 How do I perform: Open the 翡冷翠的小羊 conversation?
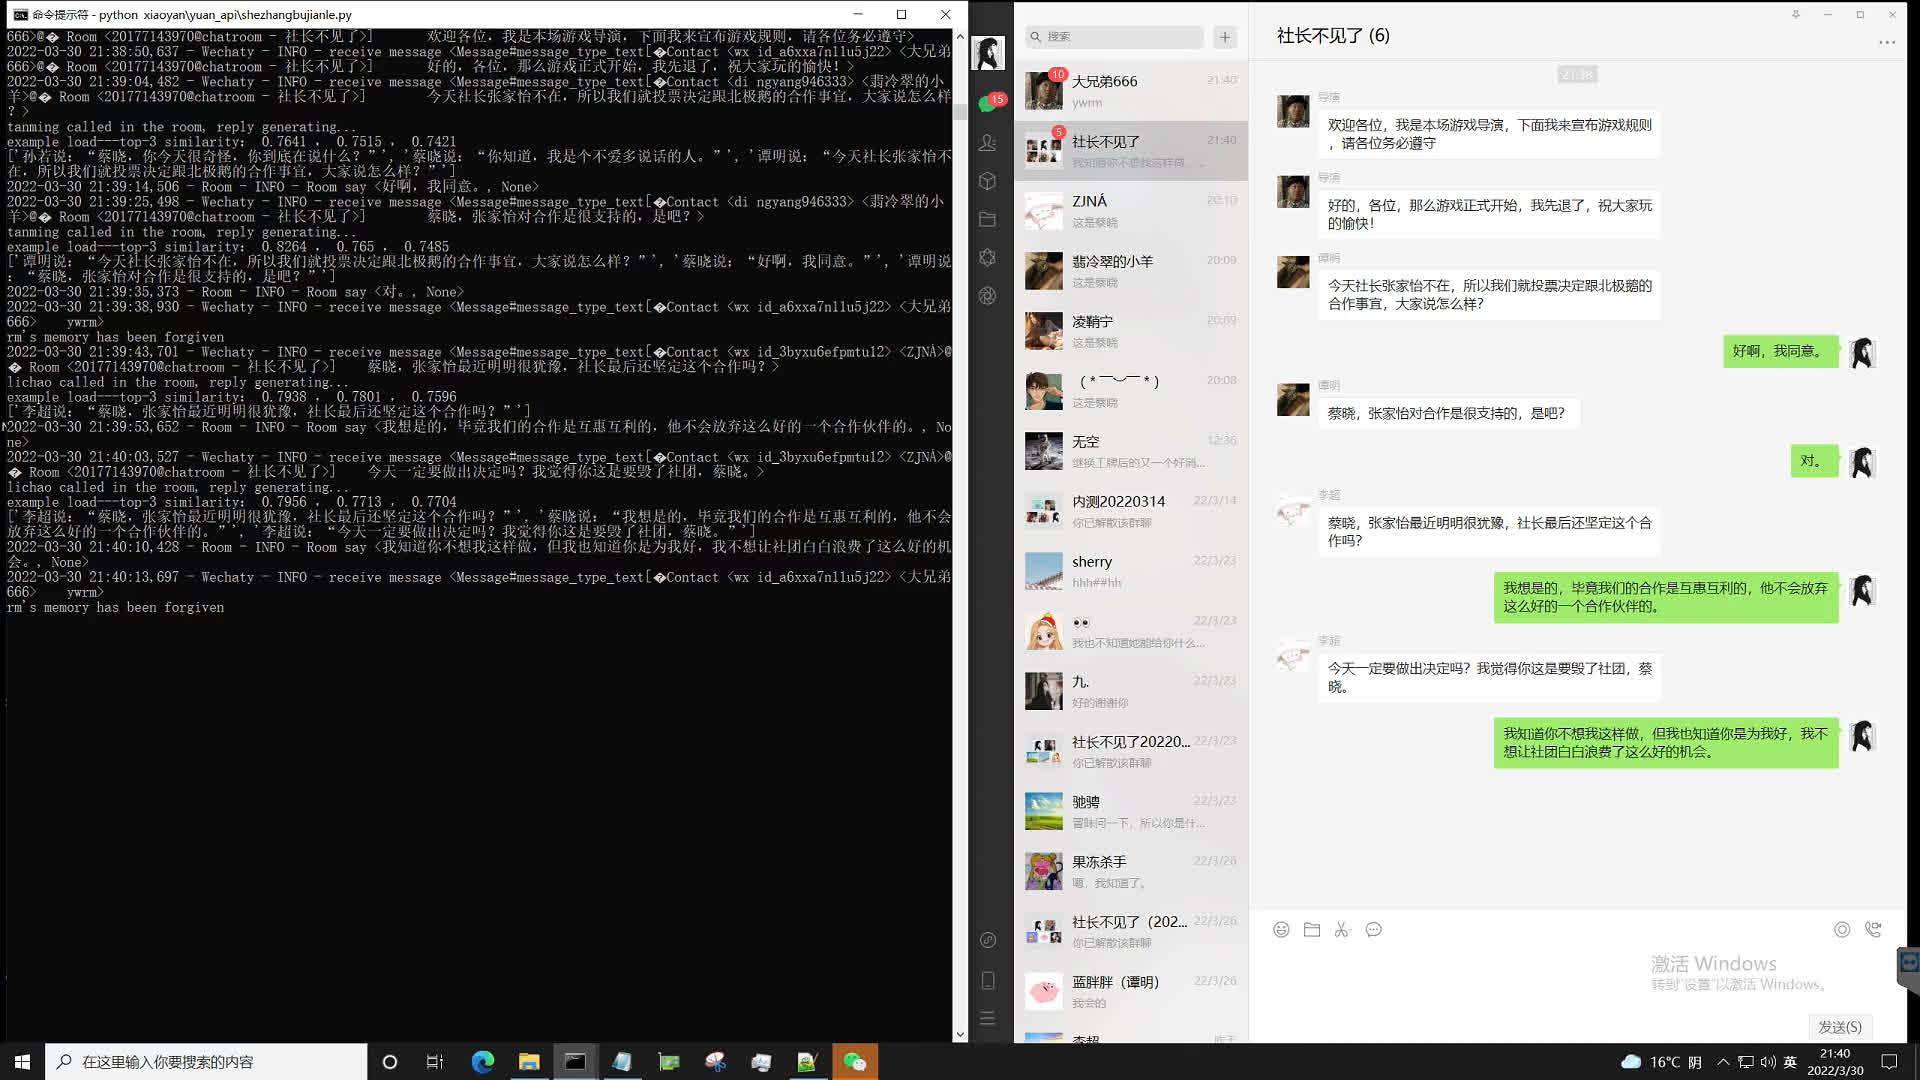pyautogui.click(x=1131, y=271)
